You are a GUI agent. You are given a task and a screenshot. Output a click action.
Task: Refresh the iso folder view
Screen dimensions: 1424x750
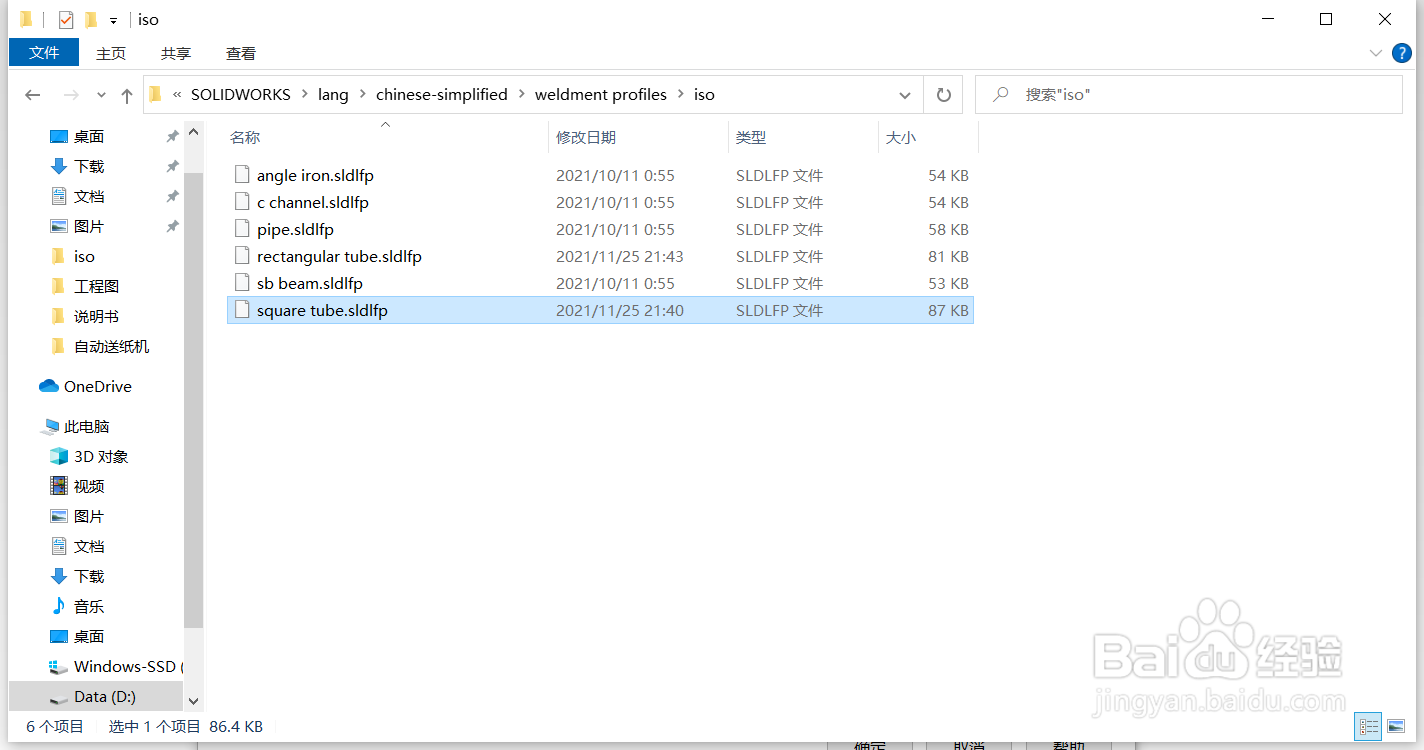tap(943, 95)
